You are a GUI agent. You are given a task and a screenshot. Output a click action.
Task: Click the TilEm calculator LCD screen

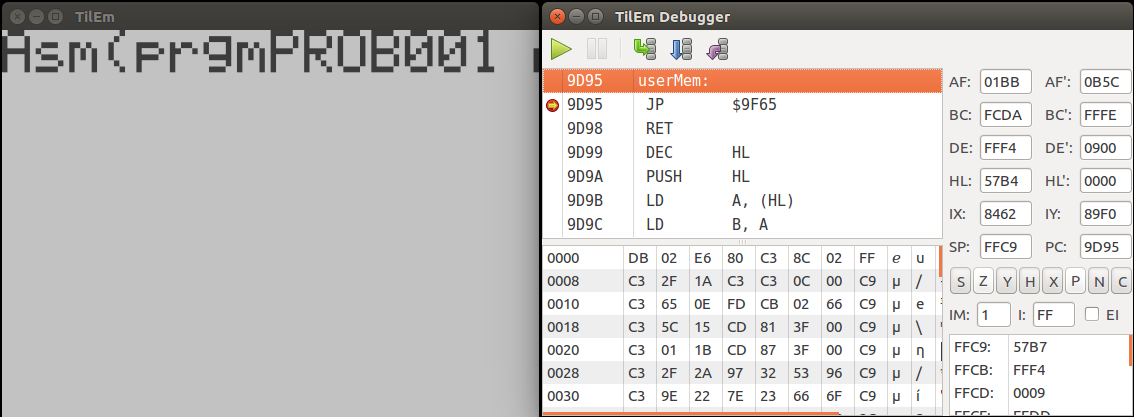270,223
